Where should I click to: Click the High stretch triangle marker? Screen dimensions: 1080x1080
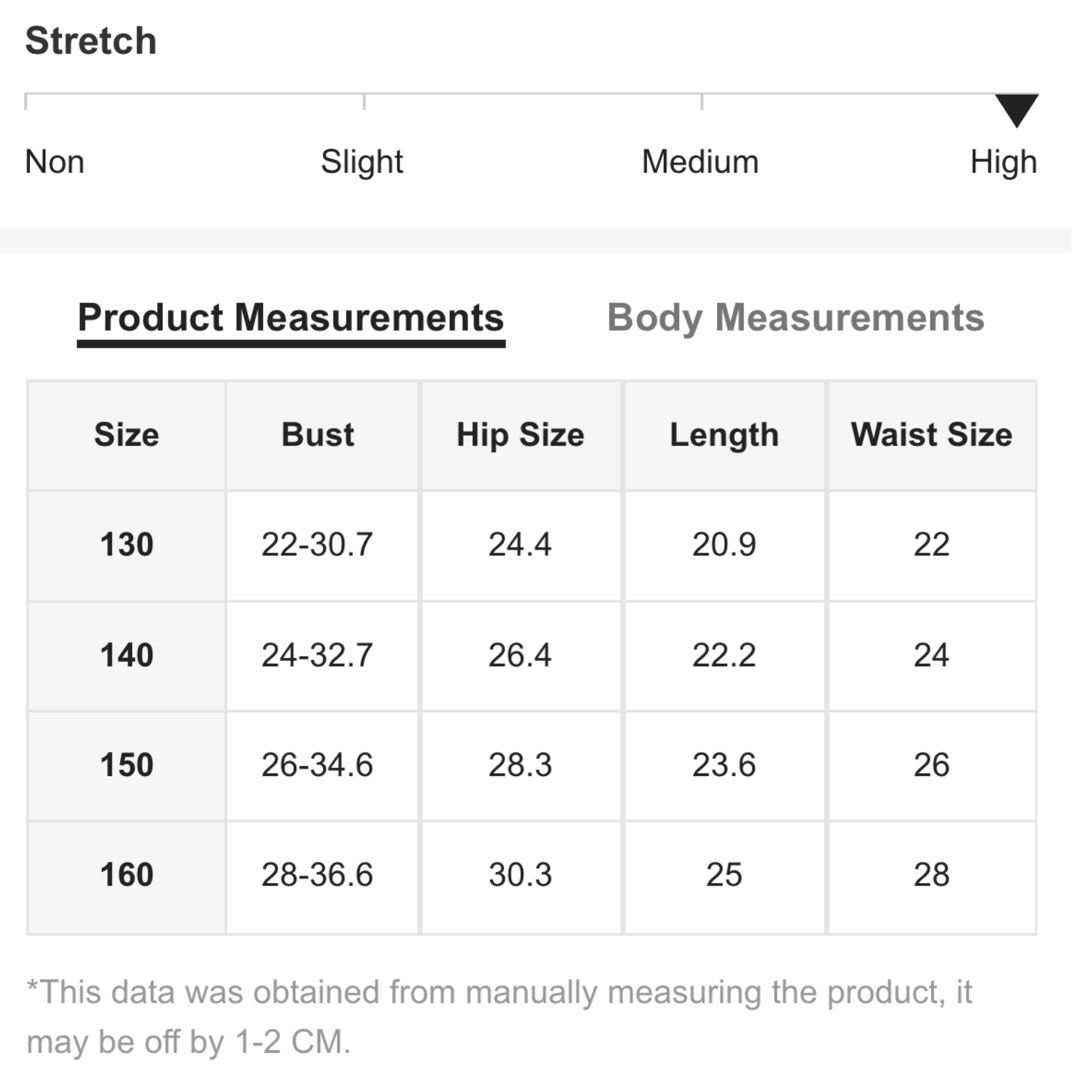coord(1016,110)
